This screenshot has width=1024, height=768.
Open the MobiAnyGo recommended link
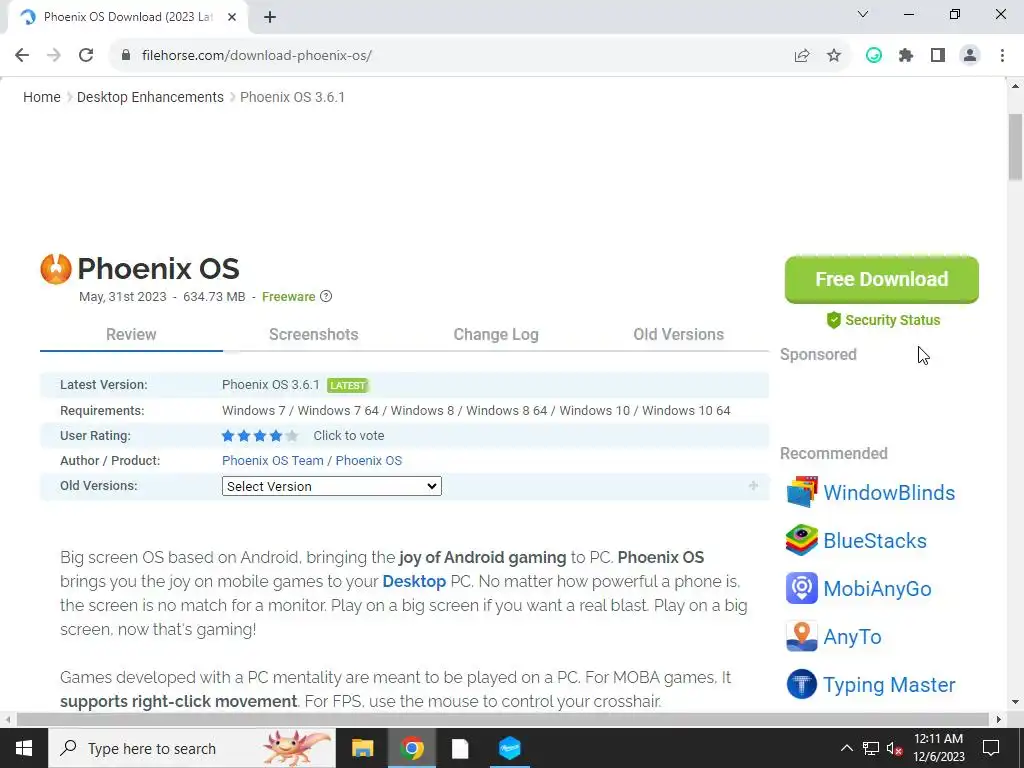[x=877, y=588]
